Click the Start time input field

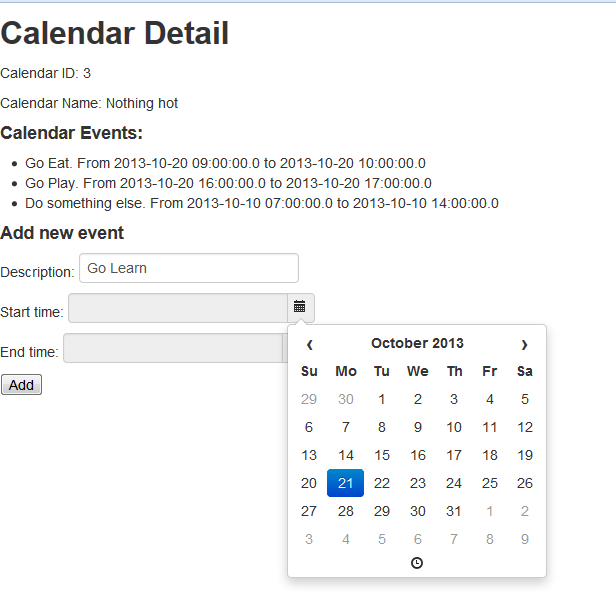point(178,308)
